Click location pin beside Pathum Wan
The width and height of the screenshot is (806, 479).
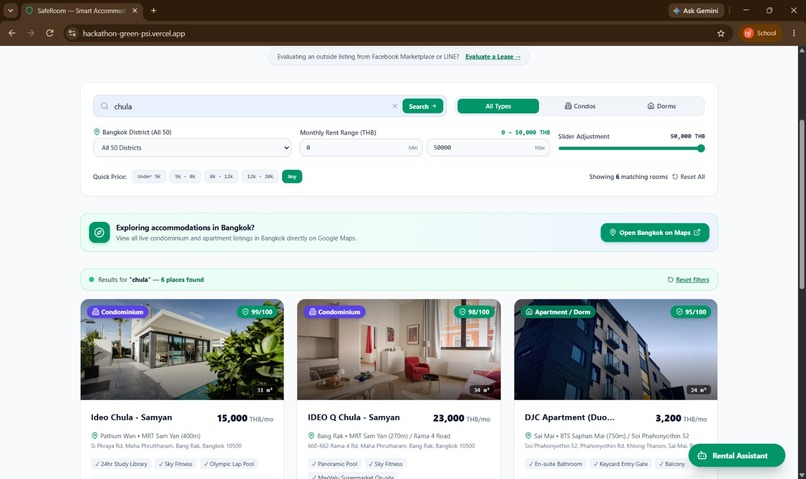[x=95, y=435]
